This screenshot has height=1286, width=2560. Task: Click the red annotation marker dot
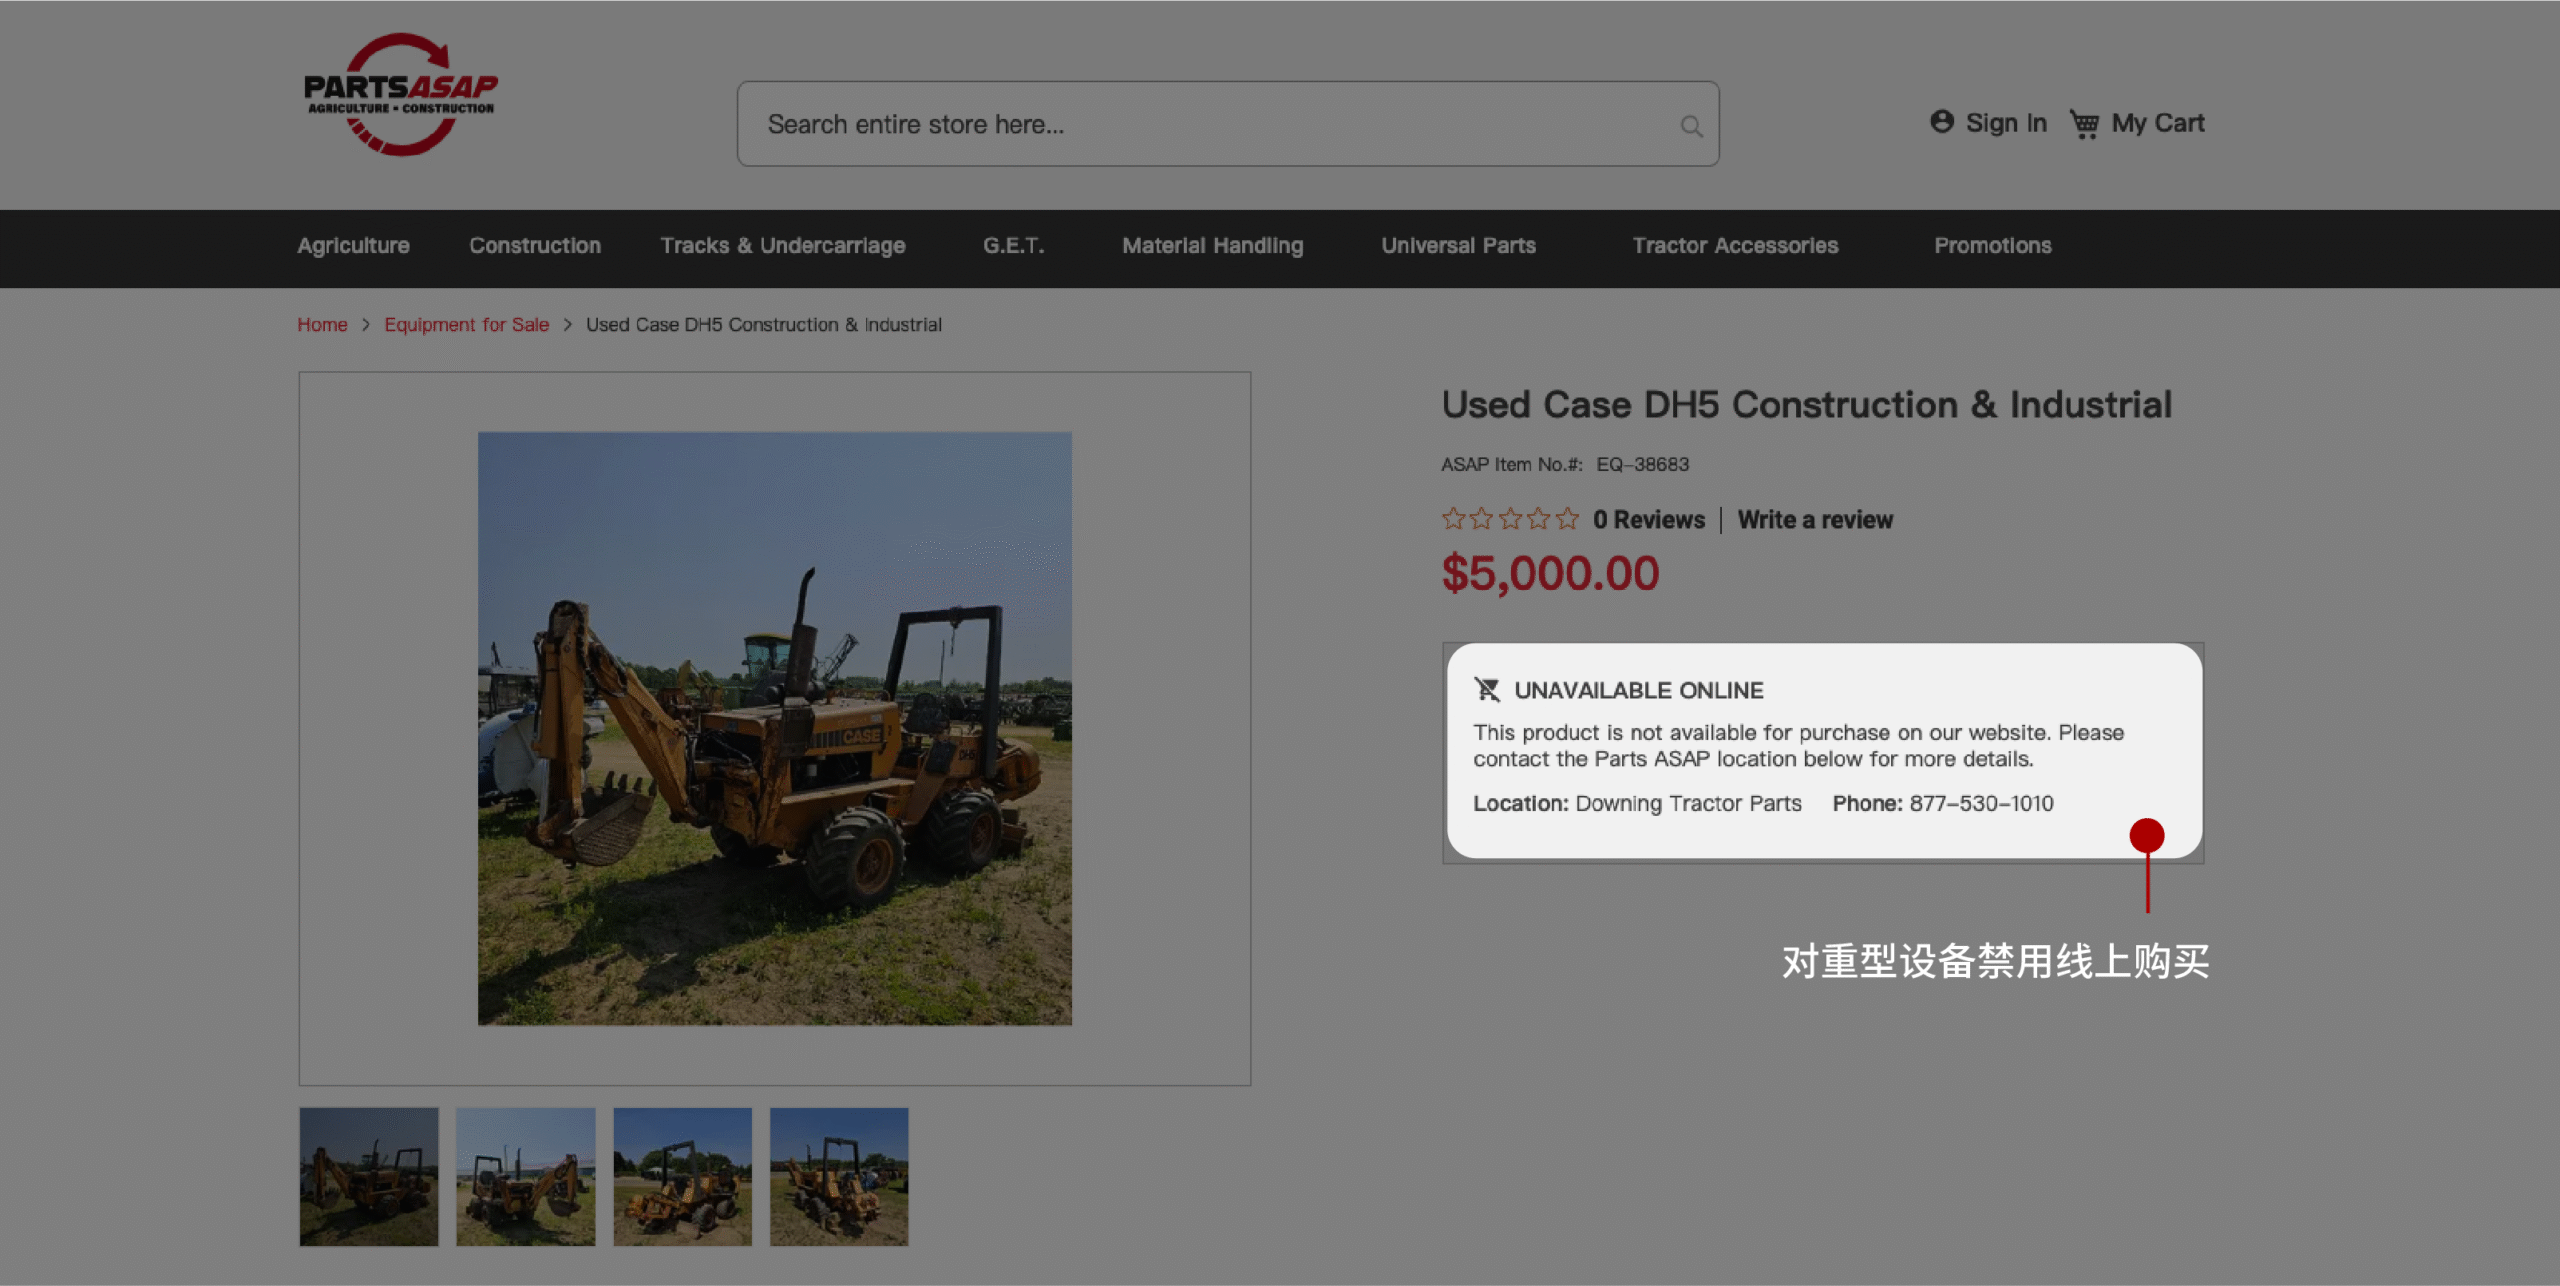coord(2146,836)
